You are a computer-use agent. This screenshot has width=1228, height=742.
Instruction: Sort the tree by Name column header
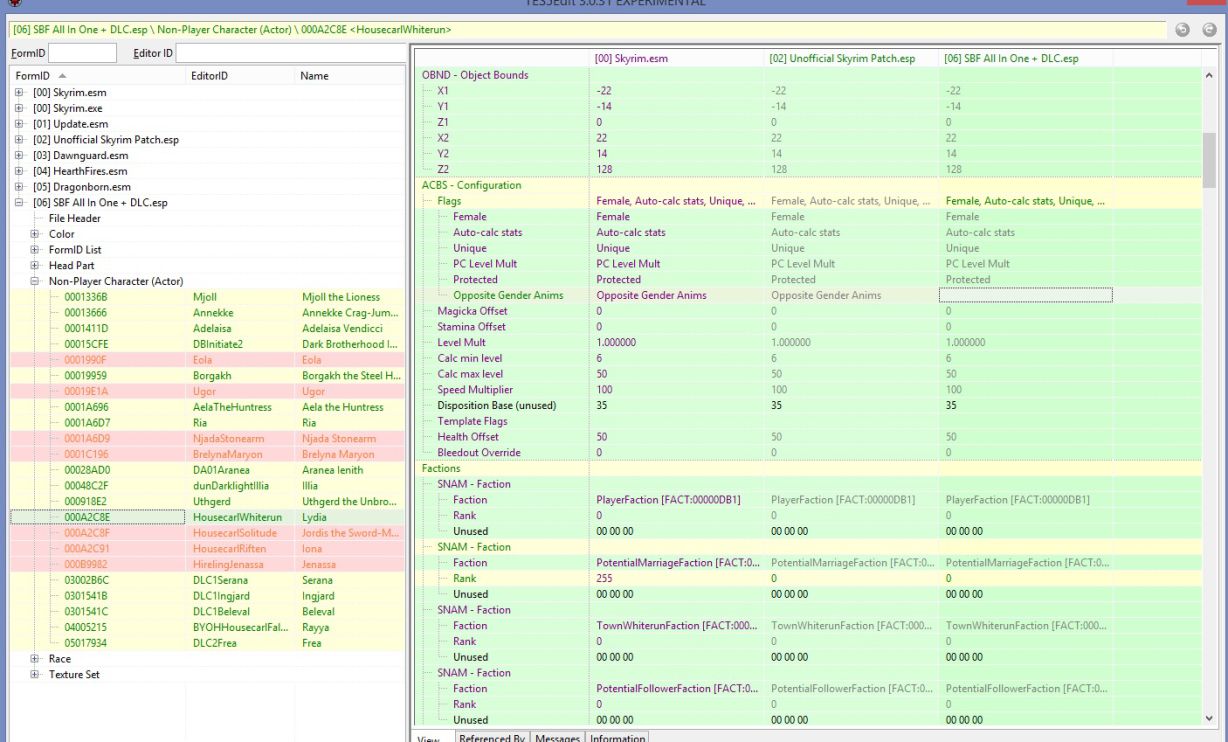(349, 76)
